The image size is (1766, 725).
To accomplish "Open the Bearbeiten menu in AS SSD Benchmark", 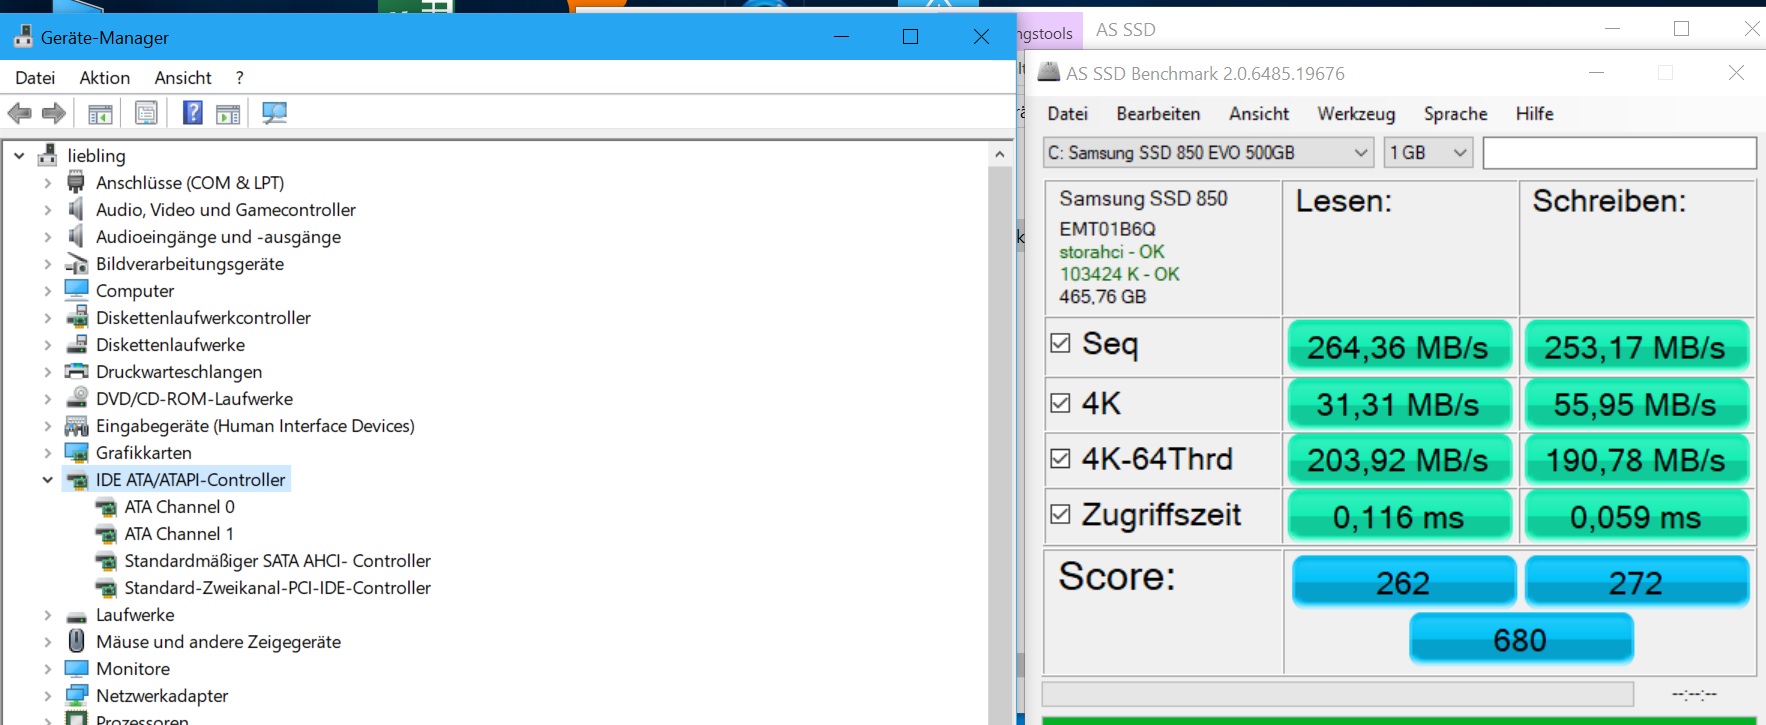I will point(1158,114).
